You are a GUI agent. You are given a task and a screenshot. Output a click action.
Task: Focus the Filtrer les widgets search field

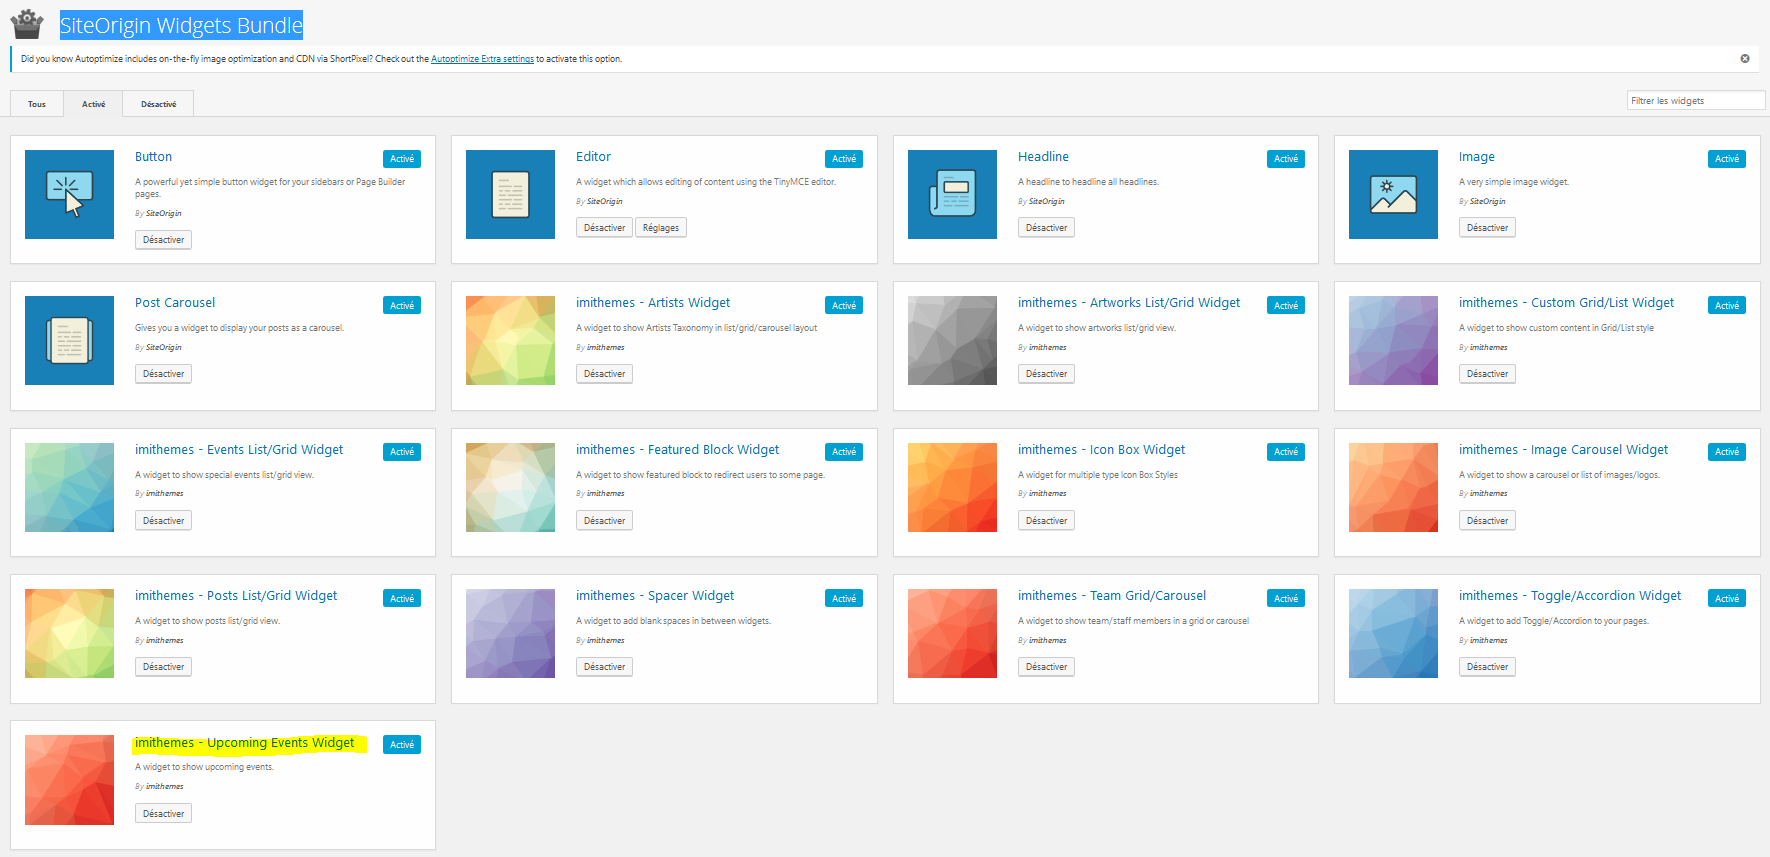(1696, 100)
